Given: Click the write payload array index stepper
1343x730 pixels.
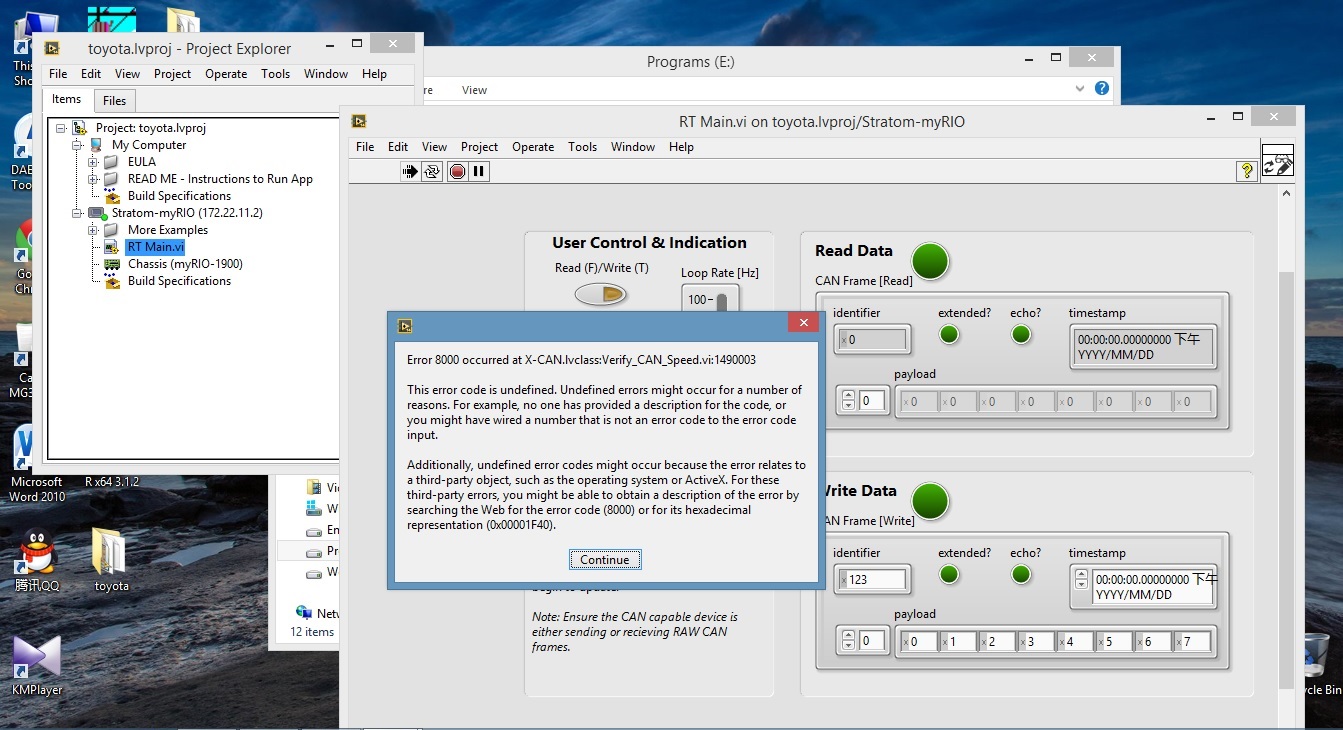Looking at the screenshot, I should 849,641.
